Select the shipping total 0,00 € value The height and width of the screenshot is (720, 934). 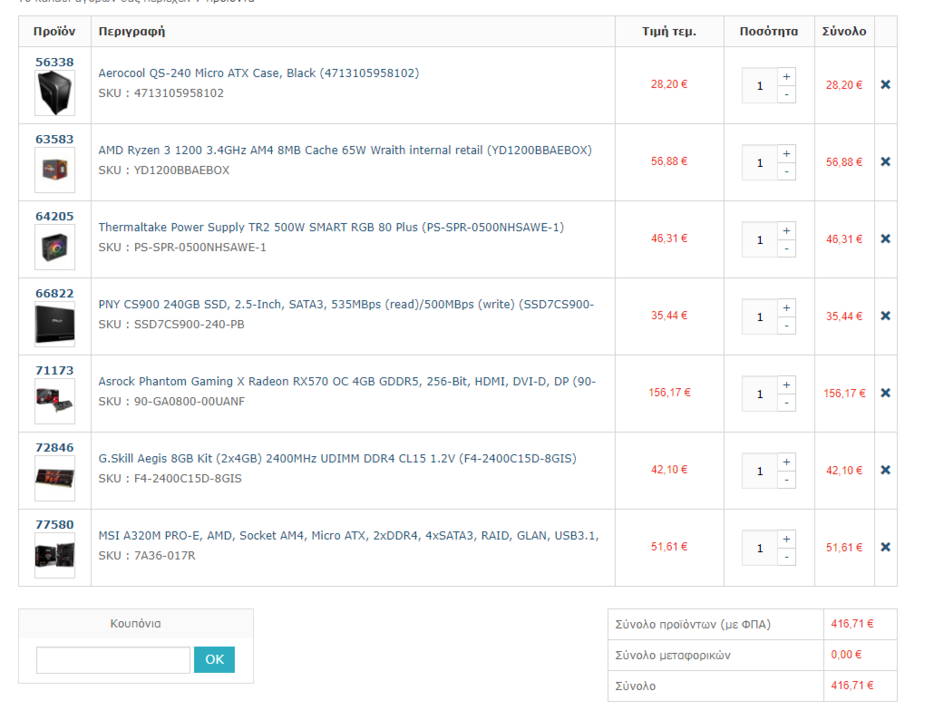coord(846,654)
